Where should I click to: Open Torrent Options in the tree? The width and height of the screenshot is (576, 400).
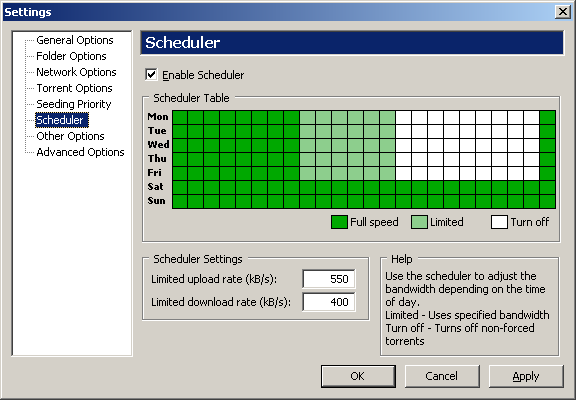pos(74,88)
